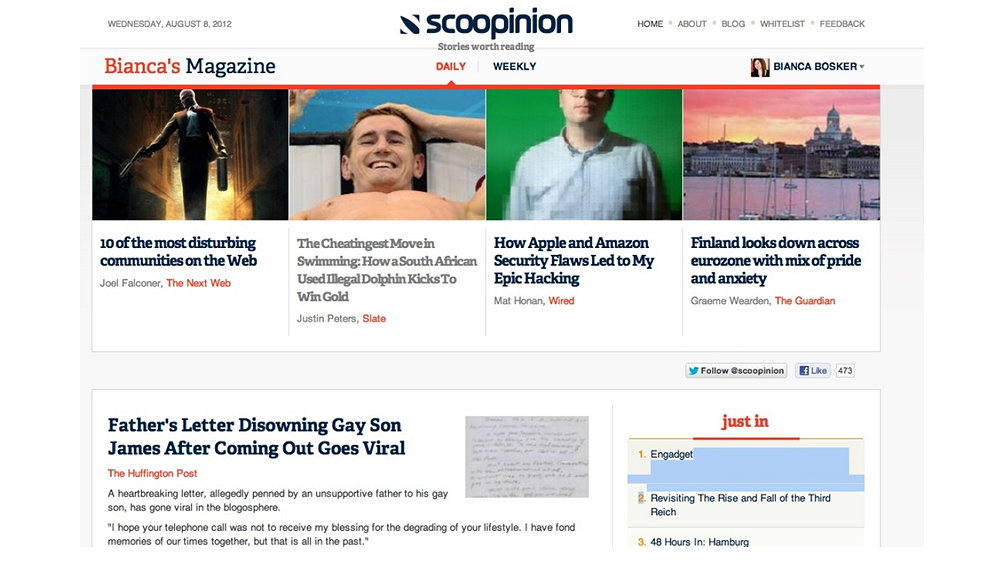1000x563 pixels.
Task: Open the smiling swimmer article image
Action: tap(387, 154)
